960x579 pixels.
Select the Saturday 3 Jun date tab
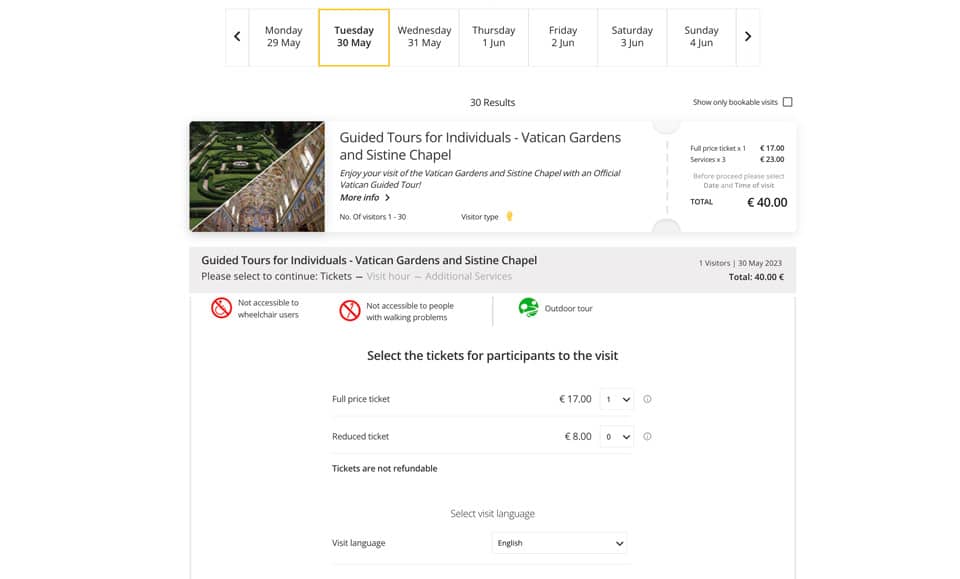tap(632, 37)
